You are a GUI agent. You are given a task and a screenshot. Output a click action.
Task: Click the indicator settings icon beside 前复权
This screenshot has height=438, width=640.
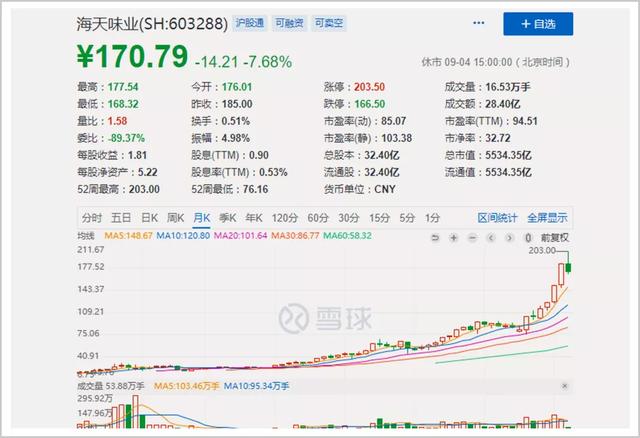[x=529, y=237]
